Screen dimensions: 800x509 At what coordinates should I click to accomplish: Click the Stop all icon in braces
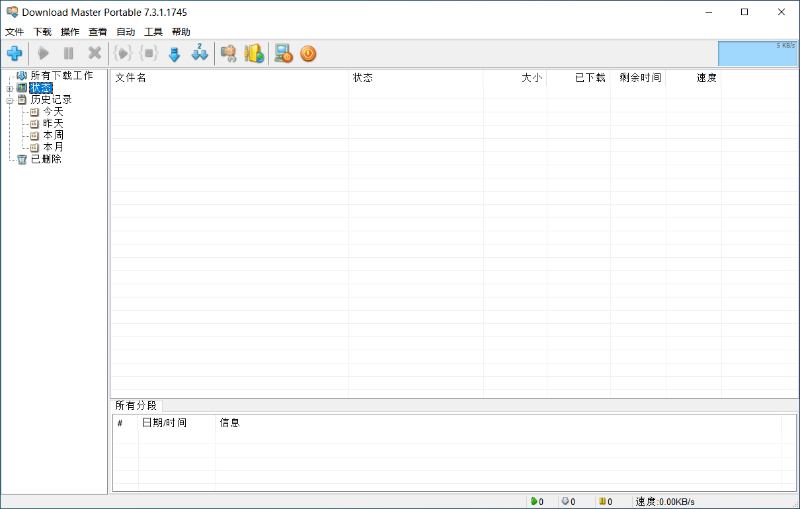tap(148, 53)
